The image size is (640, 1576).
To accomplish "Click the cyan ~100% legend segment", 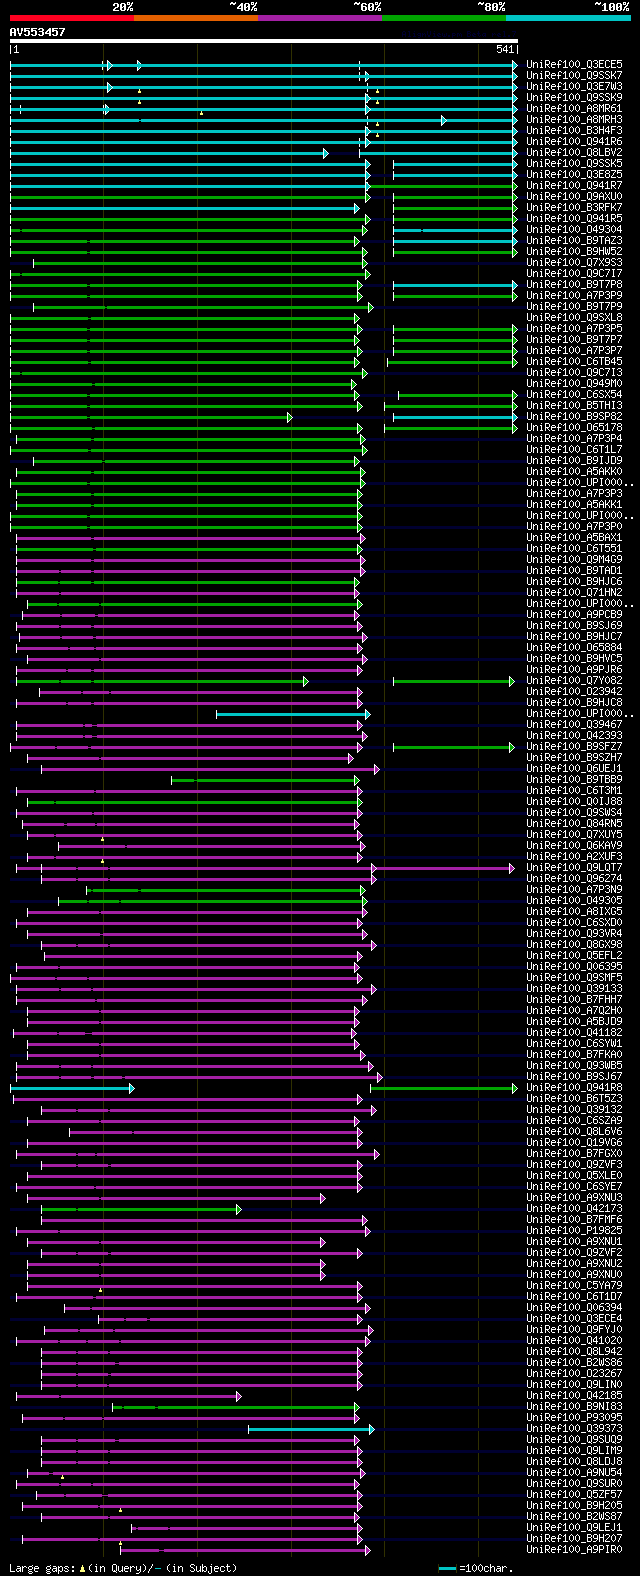I will point(567,17).
